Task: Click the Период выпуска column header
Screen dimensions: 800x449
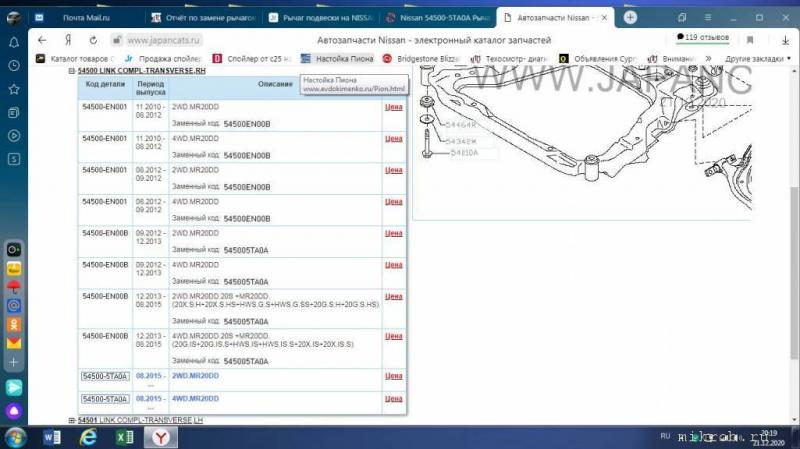Action: (151, 88)
